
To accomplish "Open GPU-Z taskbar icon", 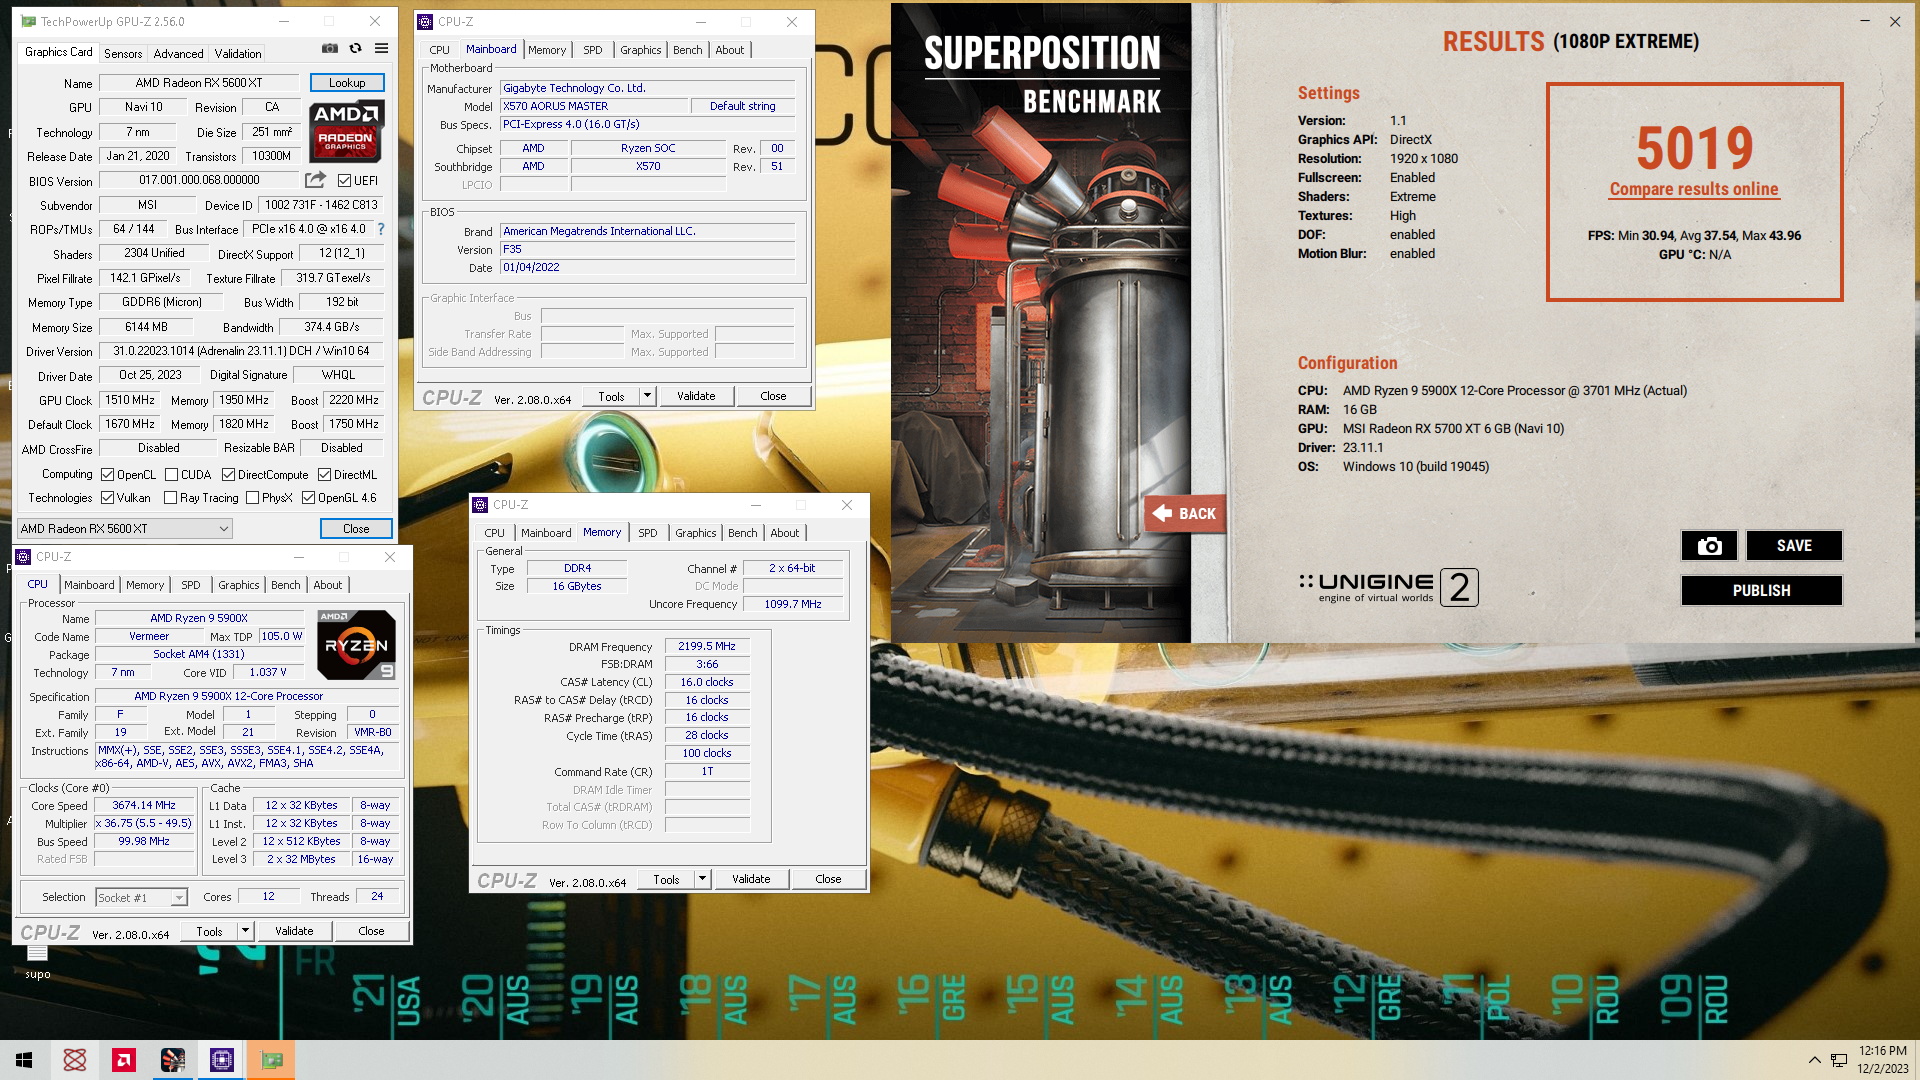I will coord(271,1060).
